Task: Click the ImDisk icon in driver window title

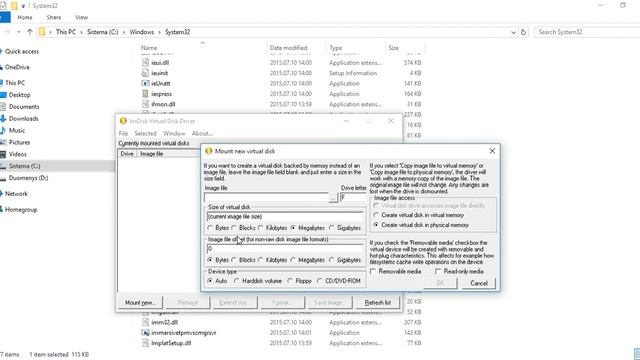Action: click(123, 121)
